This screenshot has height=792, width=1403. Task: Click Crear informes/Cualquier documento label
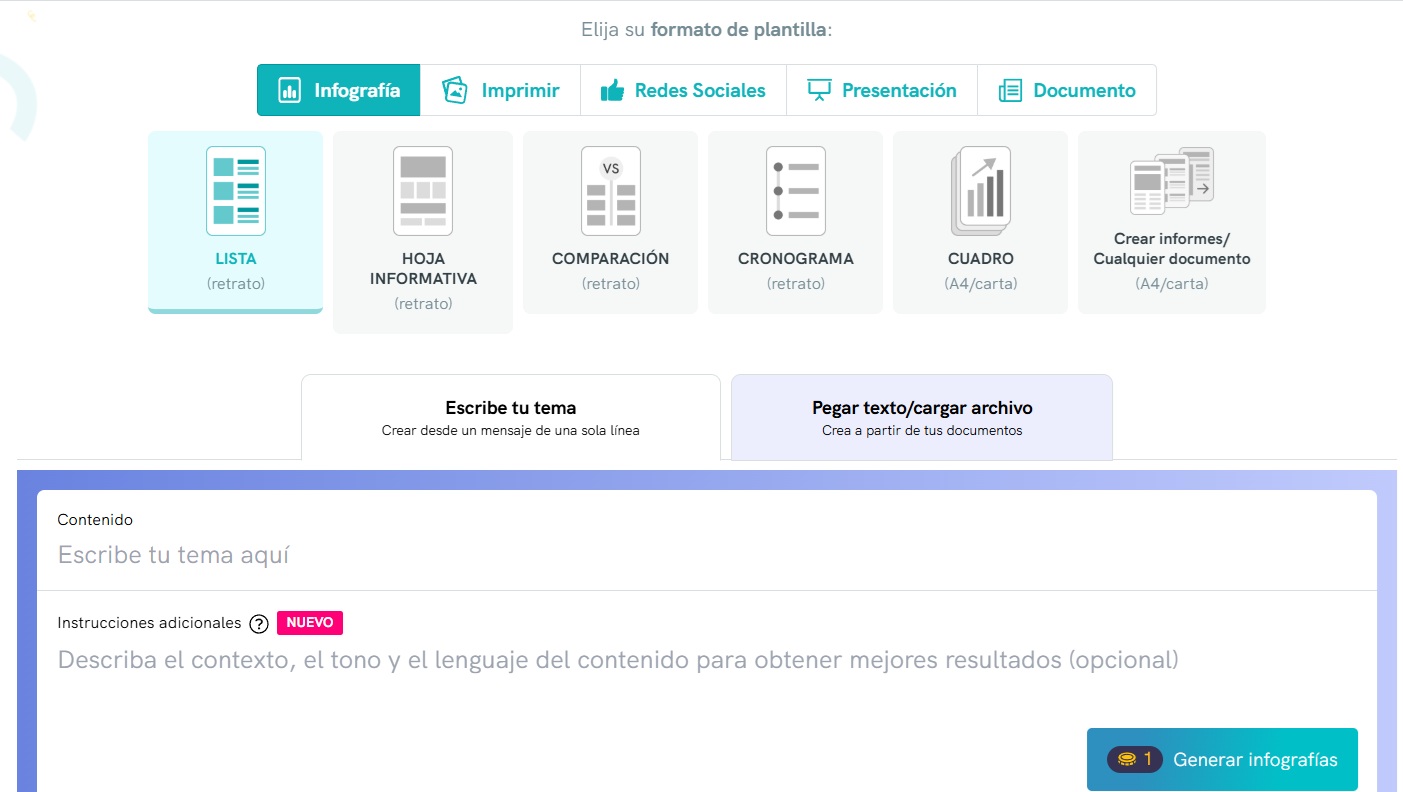point(1172,249)
